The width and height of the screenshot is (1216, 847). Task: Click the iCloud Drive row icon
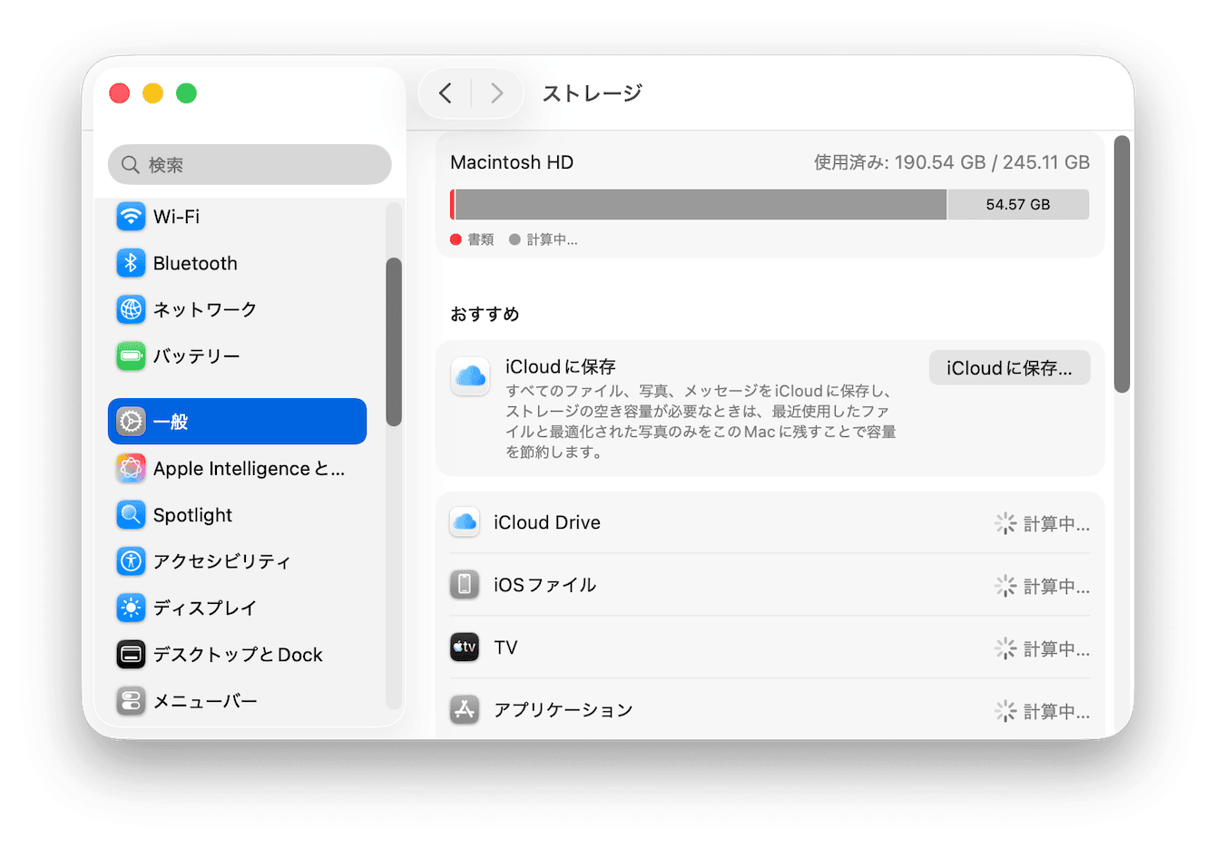click(x=464, y=522)
